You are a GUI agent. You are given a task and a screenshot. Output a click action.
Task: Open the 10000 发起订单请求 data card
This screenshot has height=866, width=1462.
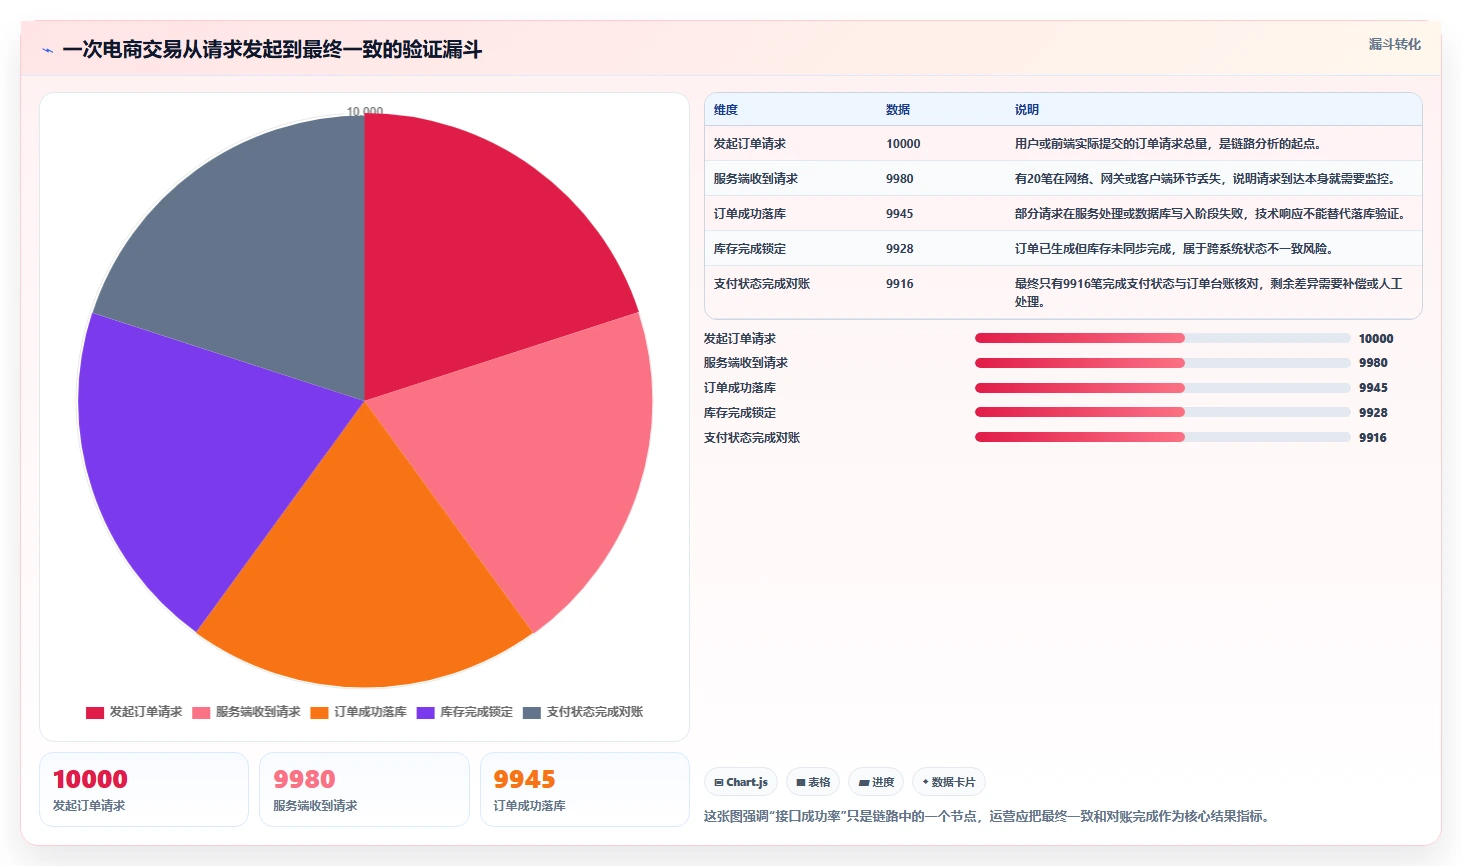point(144,790)
